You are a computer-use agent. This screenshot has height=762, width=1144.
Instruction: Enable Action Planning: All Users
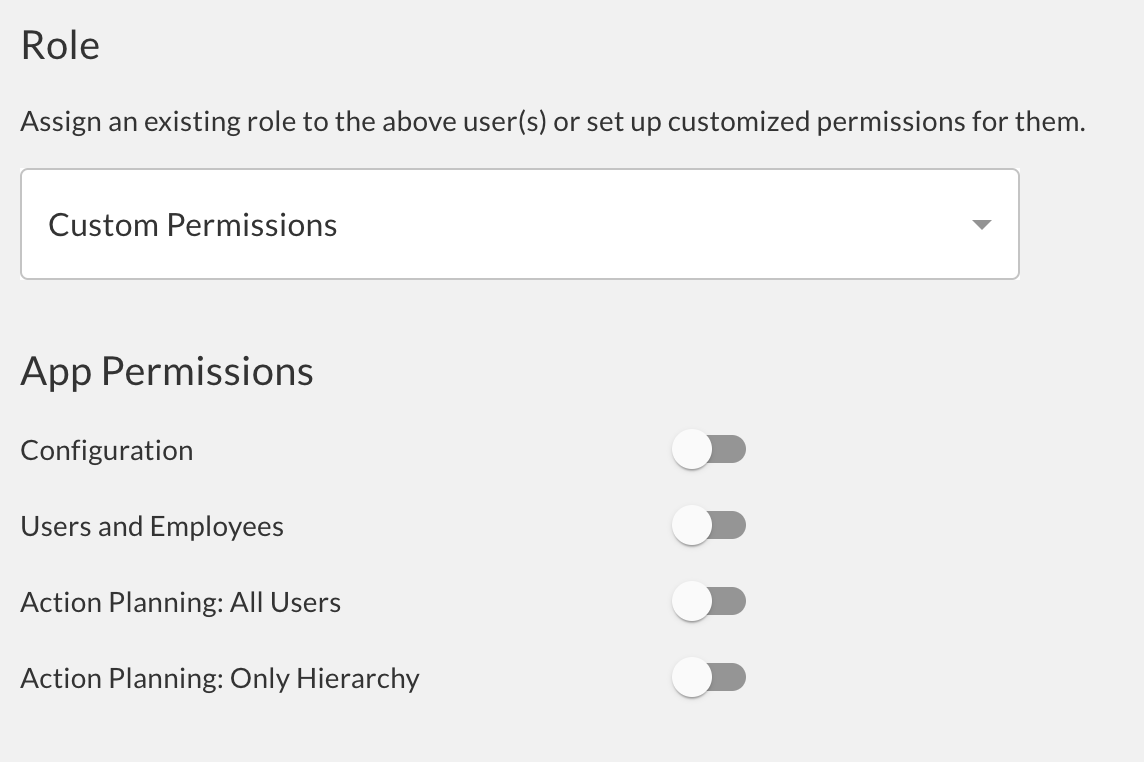tap(709, 601)
